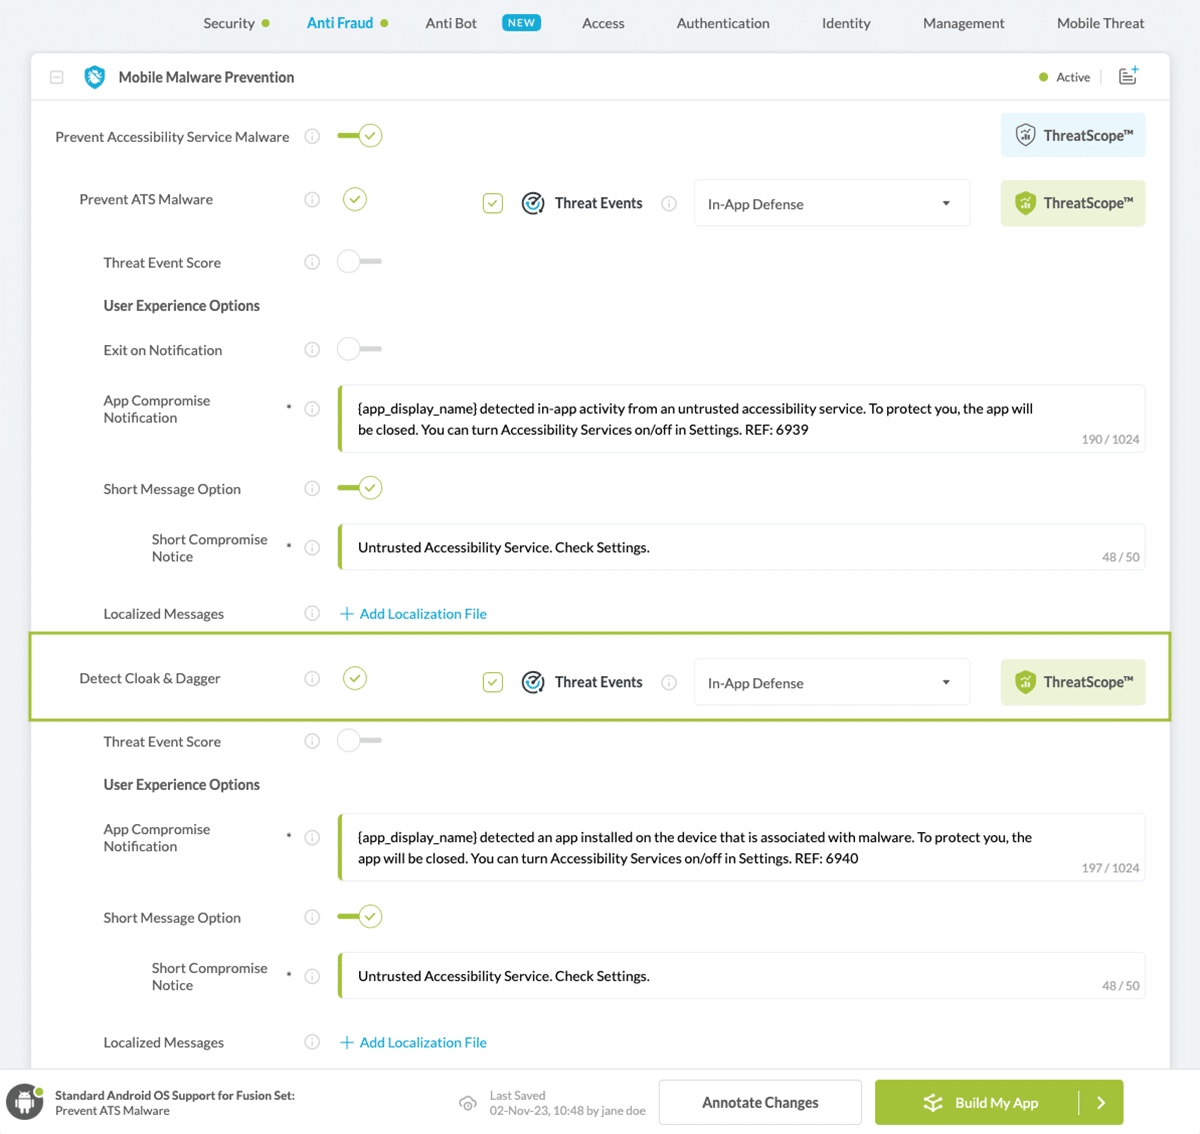
Task: Collapse the Mobile Malware Prevention section
Action: (x=57, y=77)
